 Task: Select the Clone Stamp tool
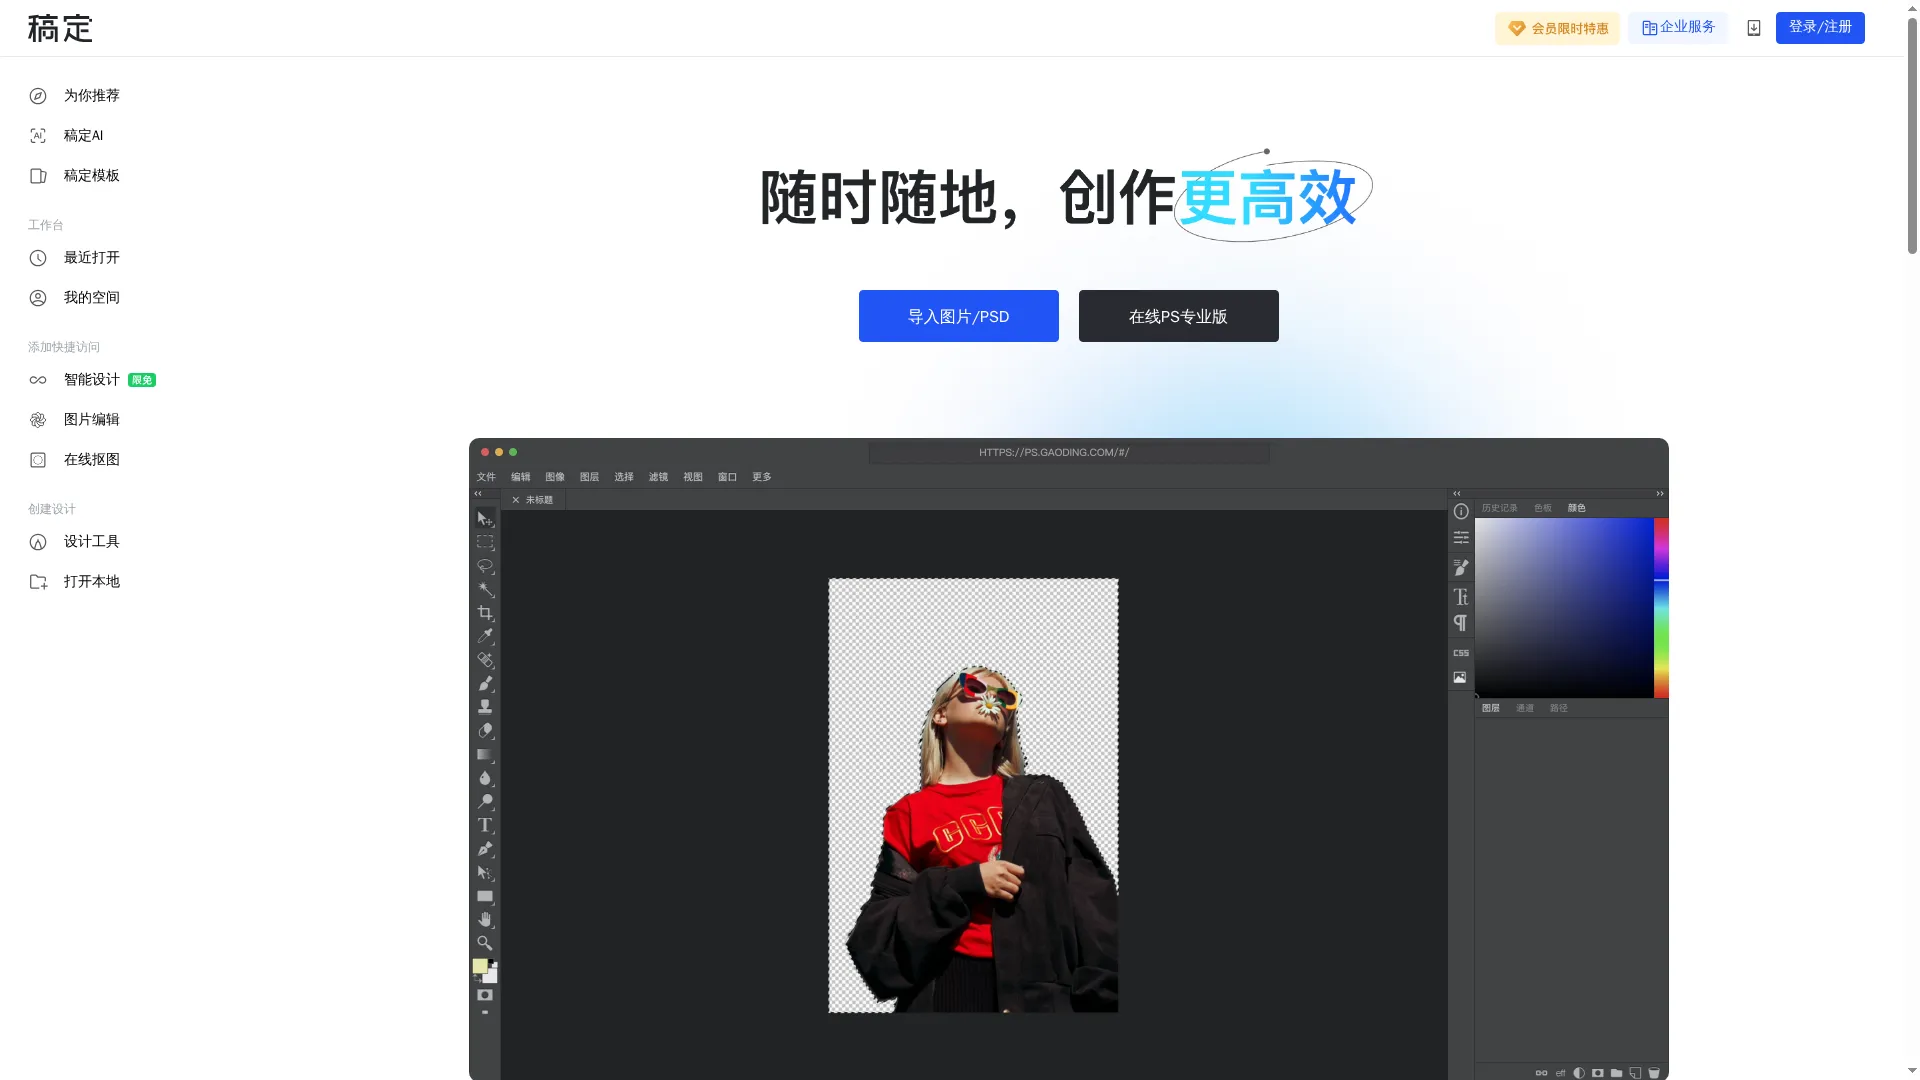click(x=486, y=705)
